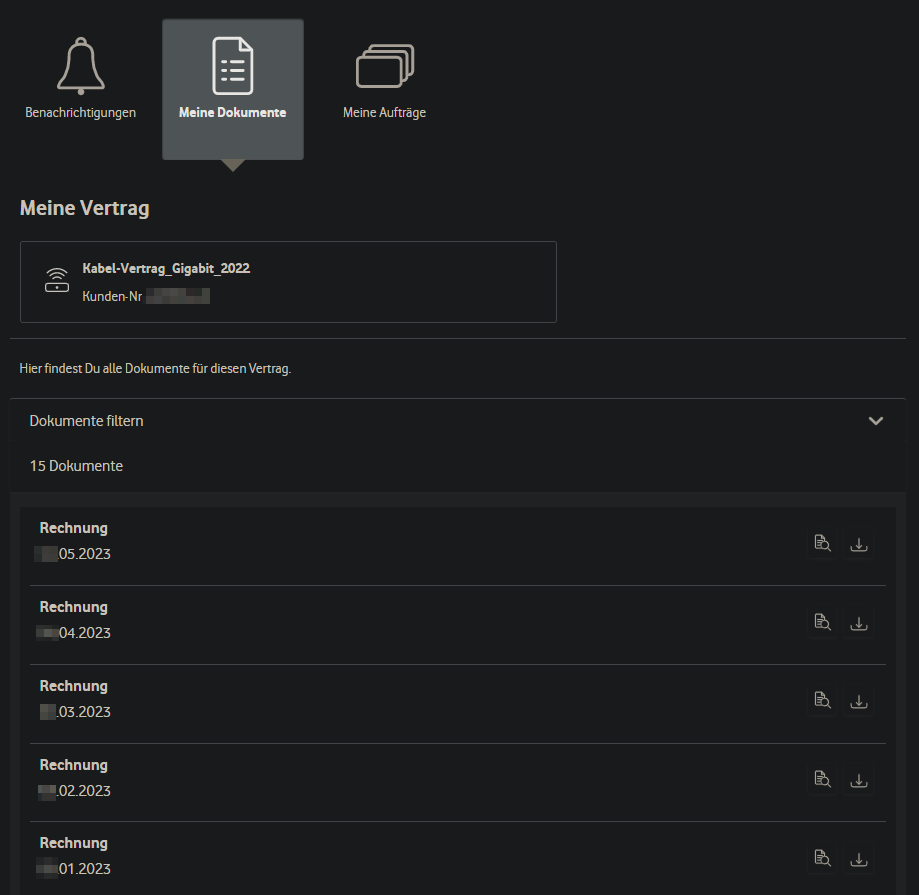Screen dimensions: 919x895
Task: Expand the Dokumente filtern section
Action: pos(458,421)
